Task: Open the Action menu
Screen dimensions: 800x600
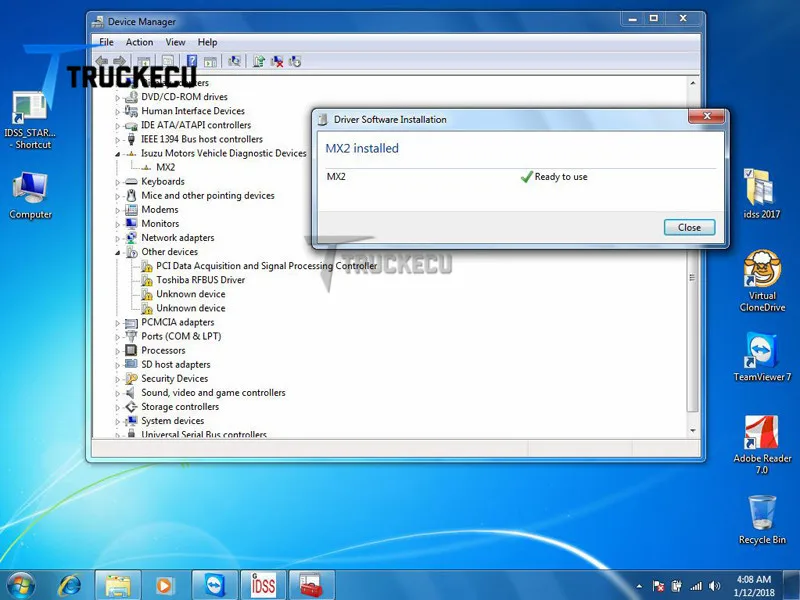Action: tap(139, 42)
